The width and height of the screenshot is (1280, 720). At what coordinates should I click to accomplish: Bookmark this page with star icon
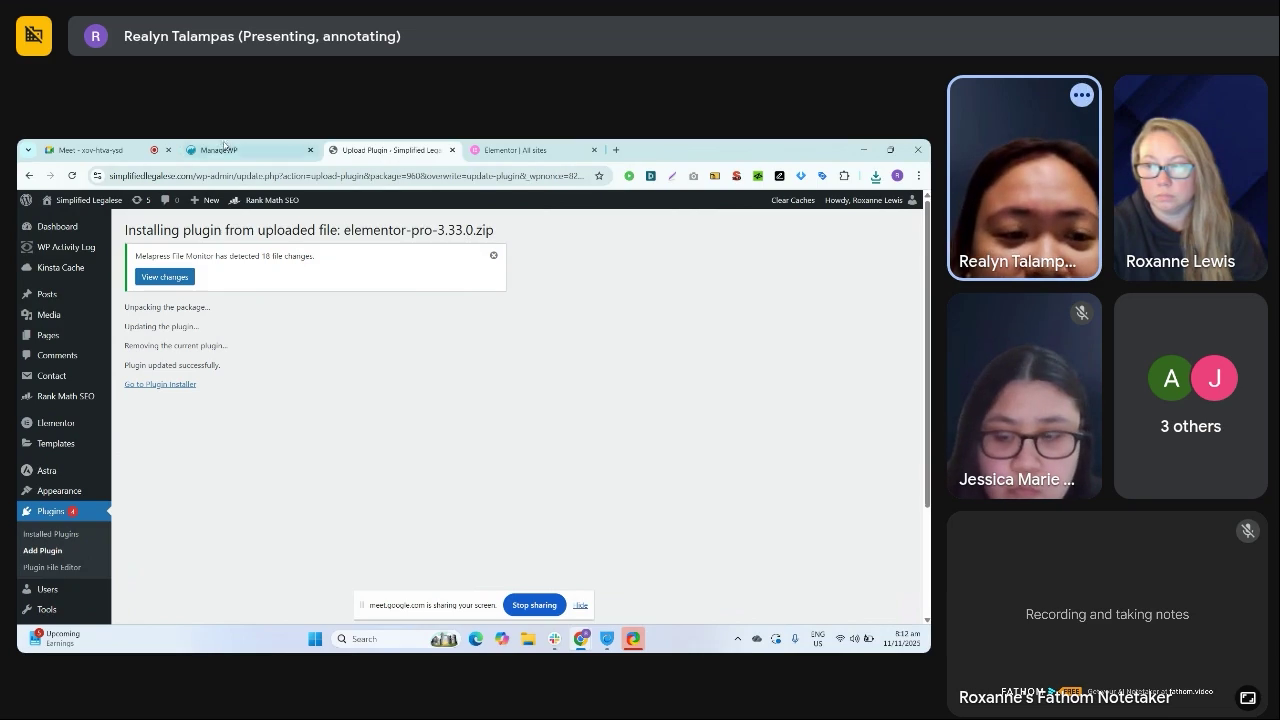599,176
